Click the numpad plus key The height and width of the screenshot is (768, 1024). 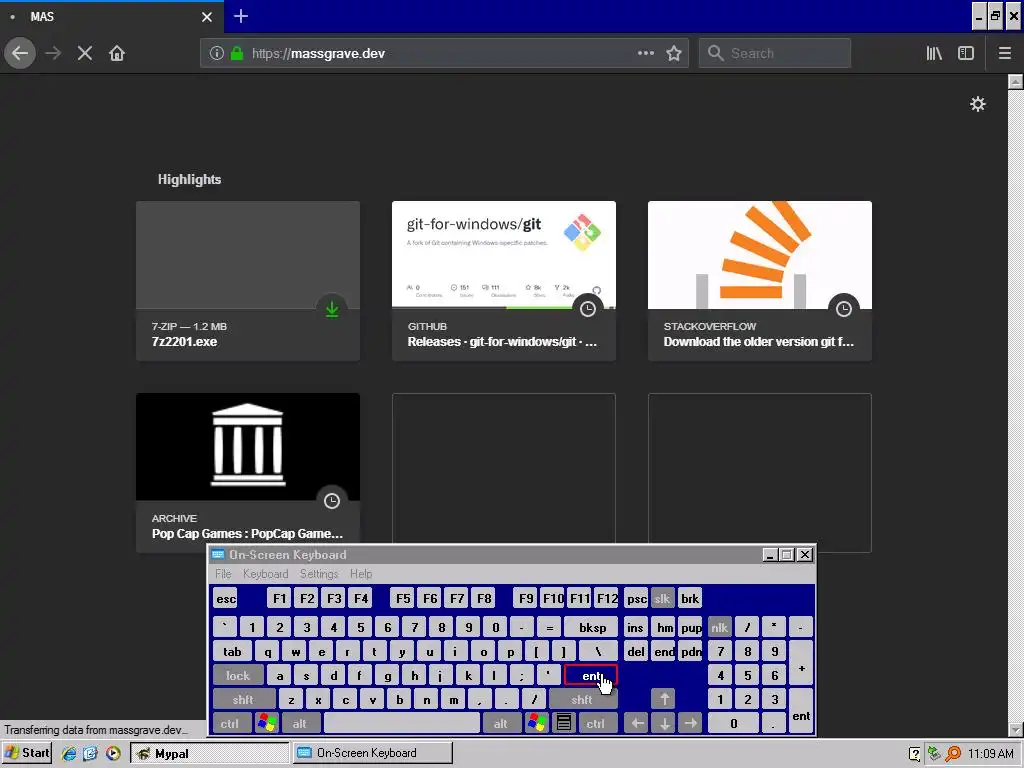[x=801, y=664]
